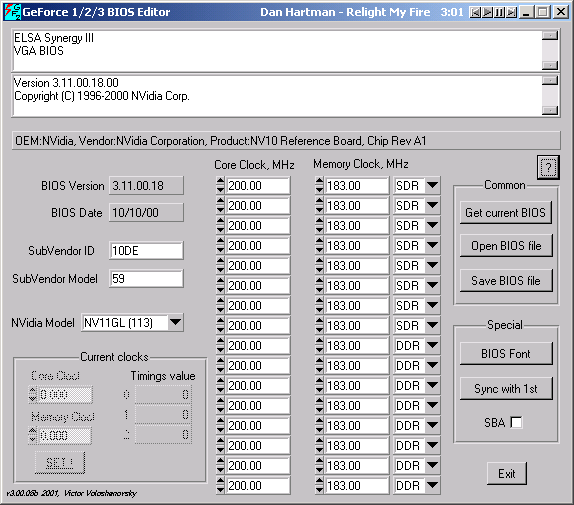Click Save BIOS file button

click(506, 281)
